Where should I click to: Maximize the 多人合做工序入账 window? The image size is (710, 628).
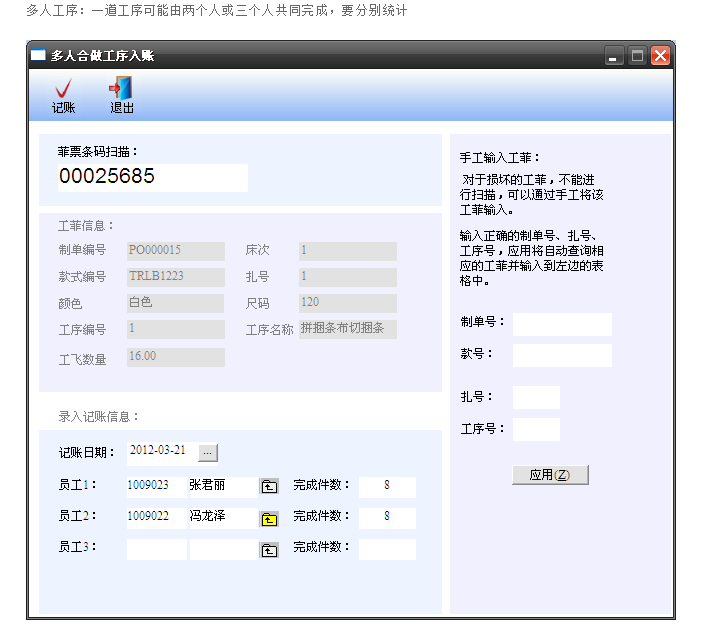pyautogui.click(x=637, y=56)
